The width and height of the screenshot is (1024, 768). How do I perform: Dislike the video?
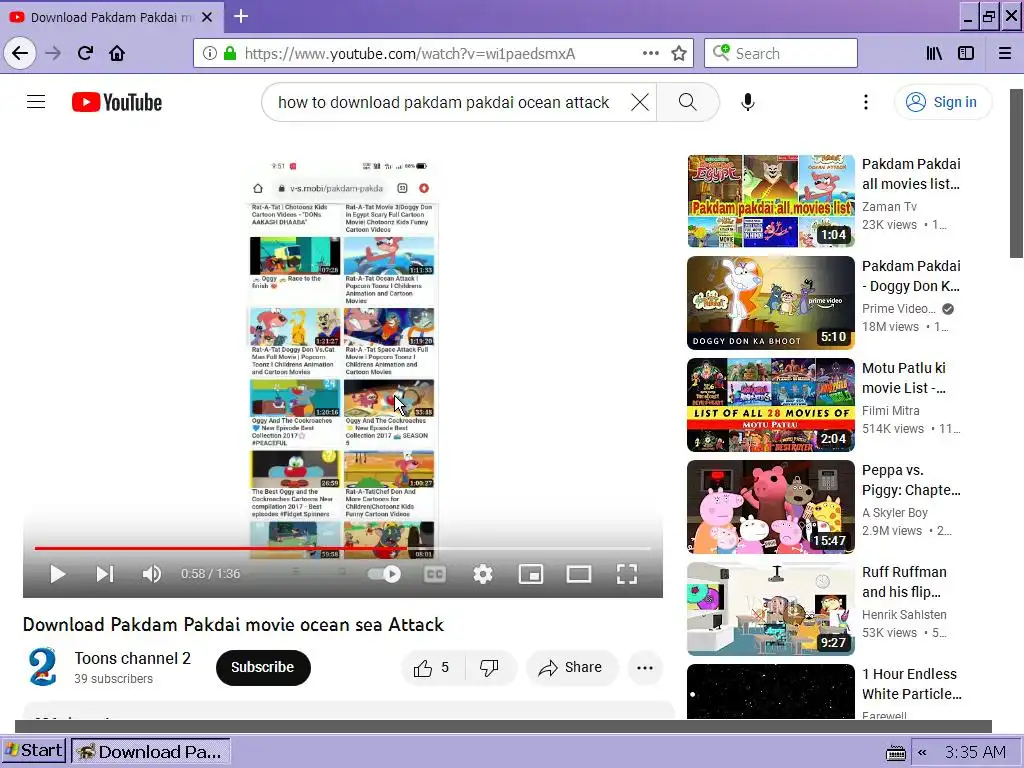coord(490,667)
